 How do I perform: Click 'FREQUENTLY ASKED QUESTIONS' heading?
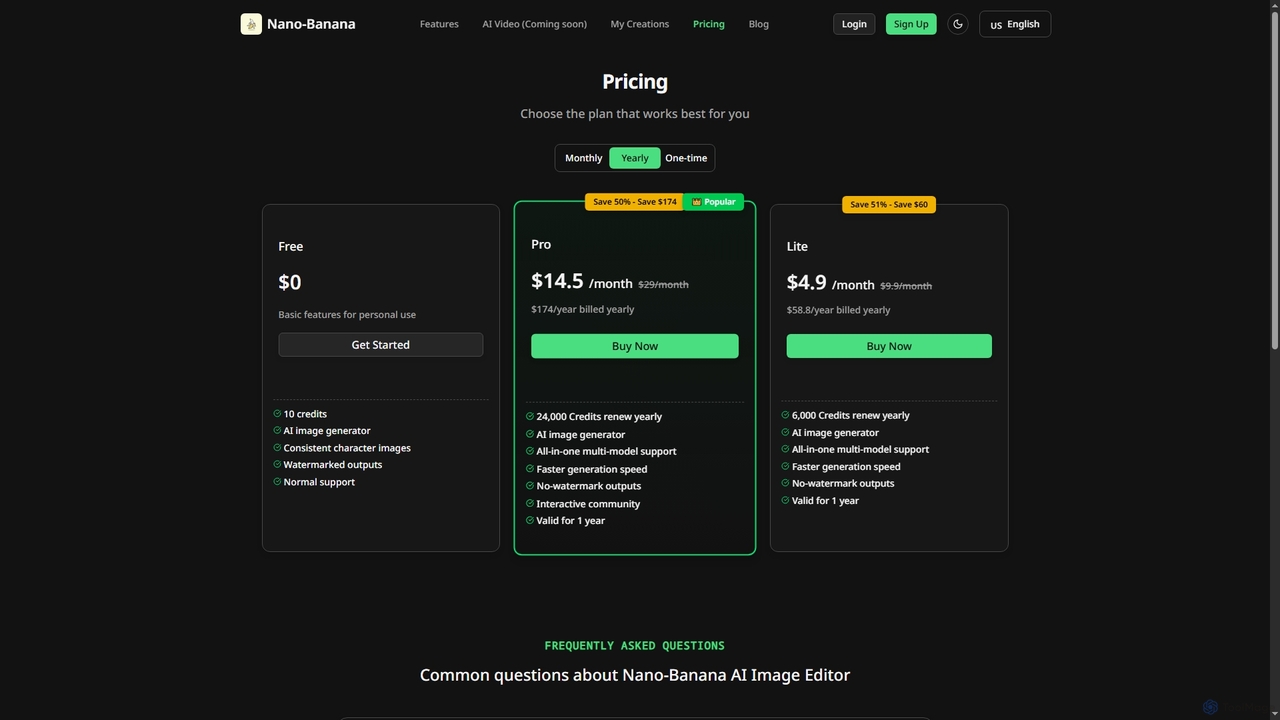point(635,646)
